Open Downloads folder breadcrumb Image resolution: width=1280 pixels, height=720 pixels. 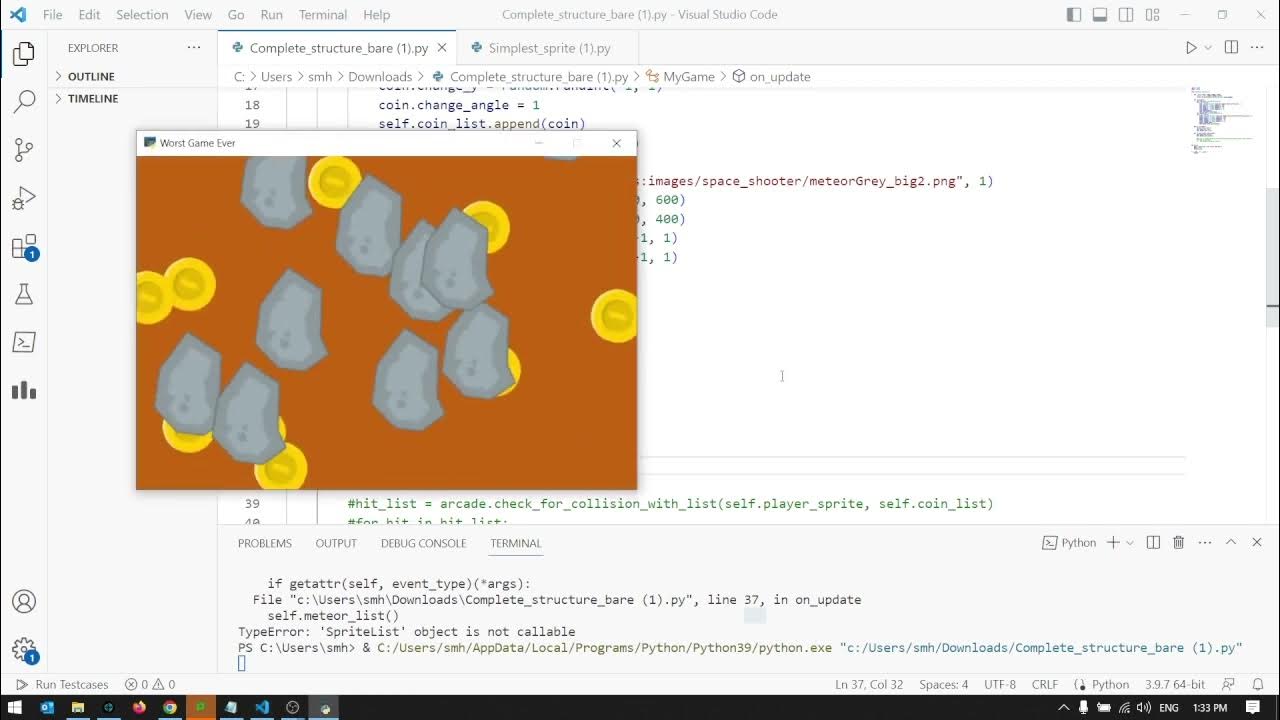(x=380, y=77)
